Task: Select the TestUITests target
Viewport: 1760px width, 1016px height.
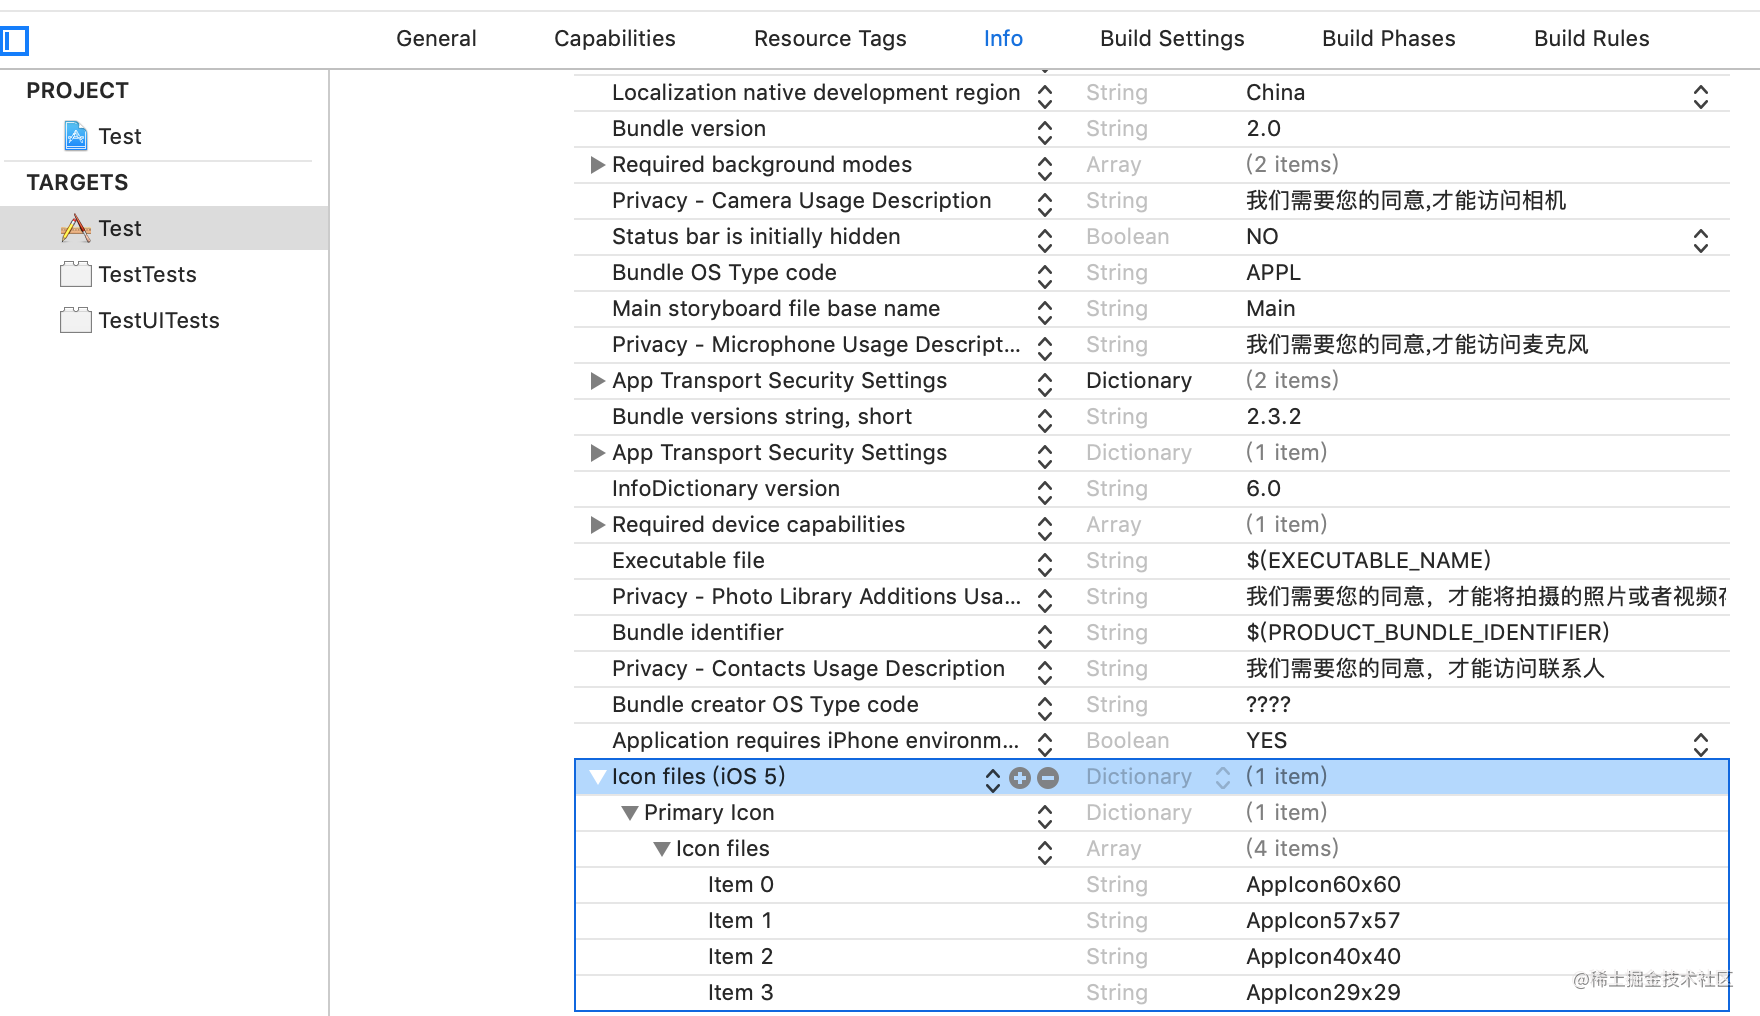Action: (x=158, y=320)
